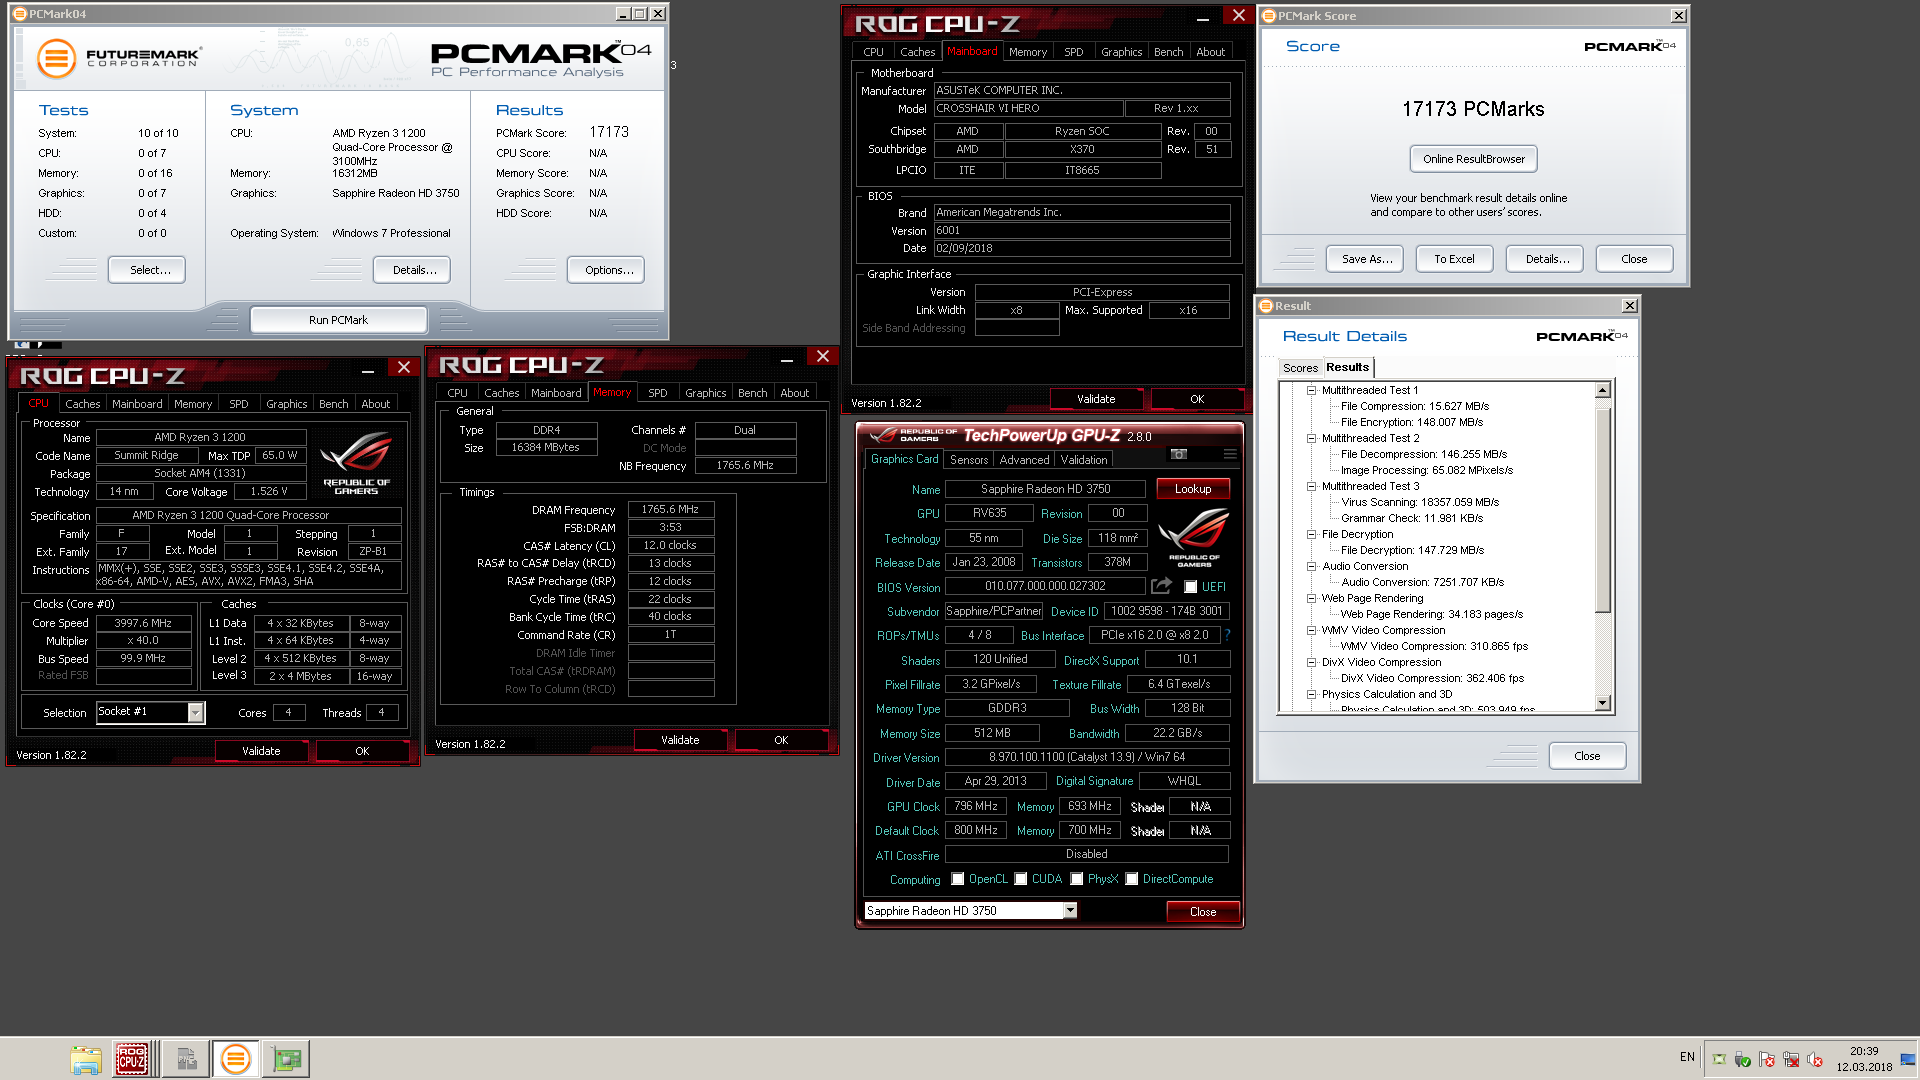The width and height of the screenshot is (1920, 1080).
Task: Click To Excel button
Action: pyautogui.click(x=1454, y=259)
